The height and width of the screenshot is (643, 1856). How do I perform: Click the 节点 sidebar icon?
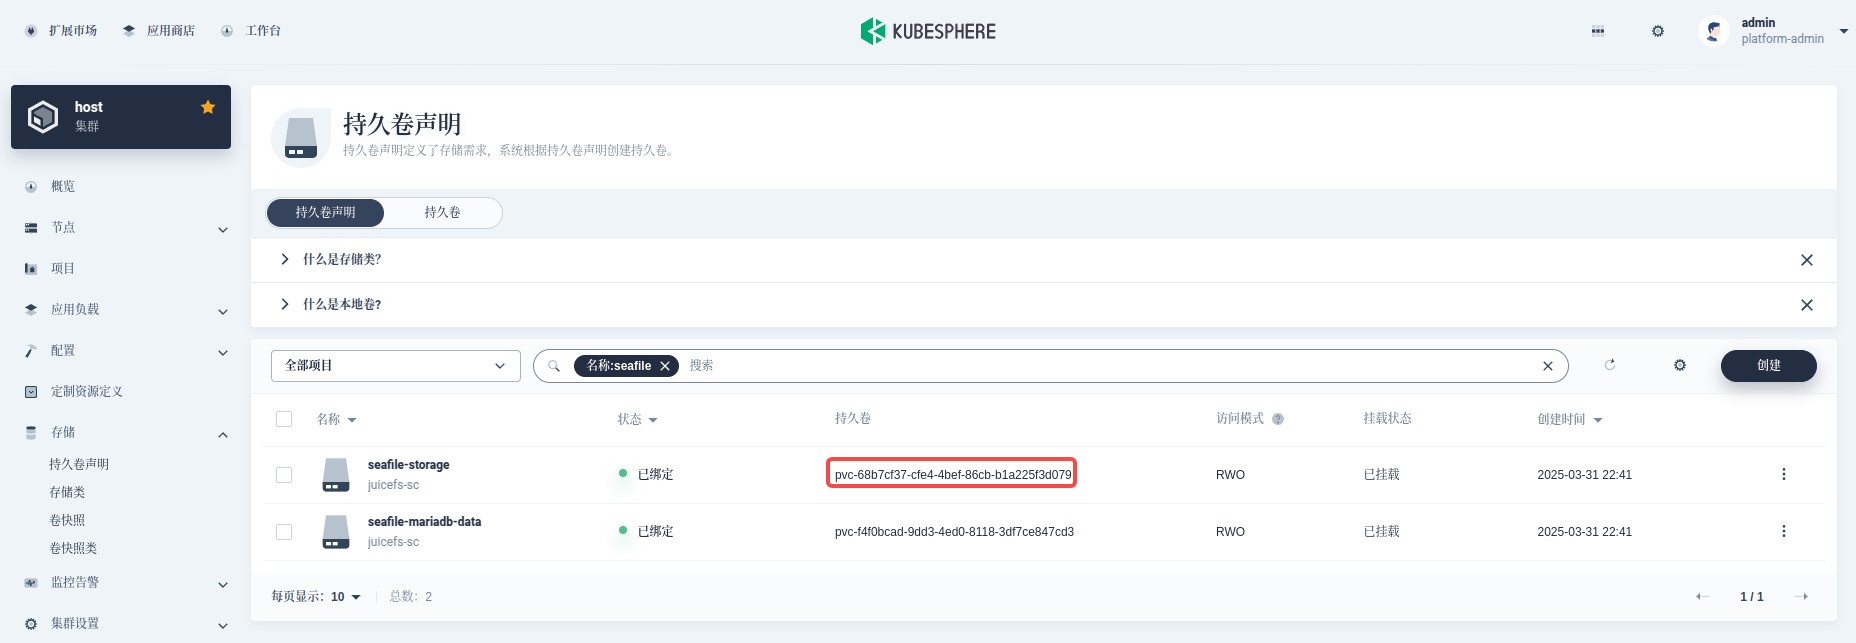[31, 228]
